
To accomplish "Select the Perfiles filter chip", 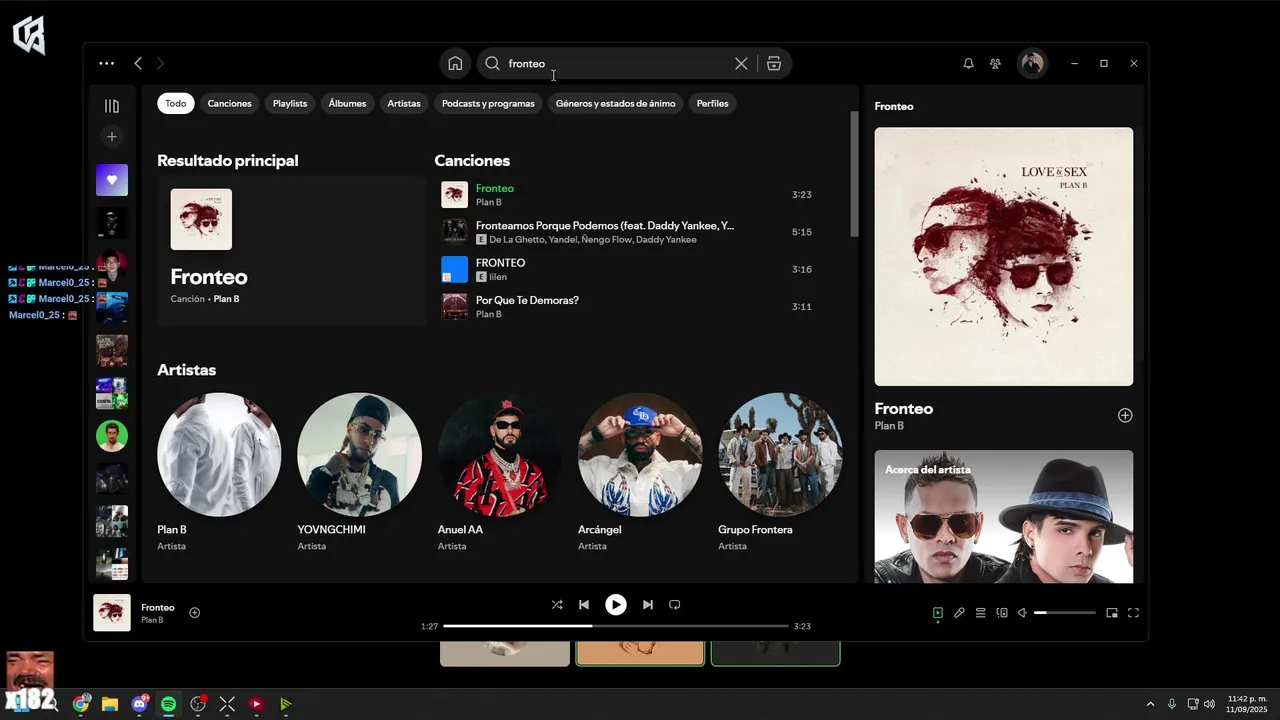I will (713, 103).
